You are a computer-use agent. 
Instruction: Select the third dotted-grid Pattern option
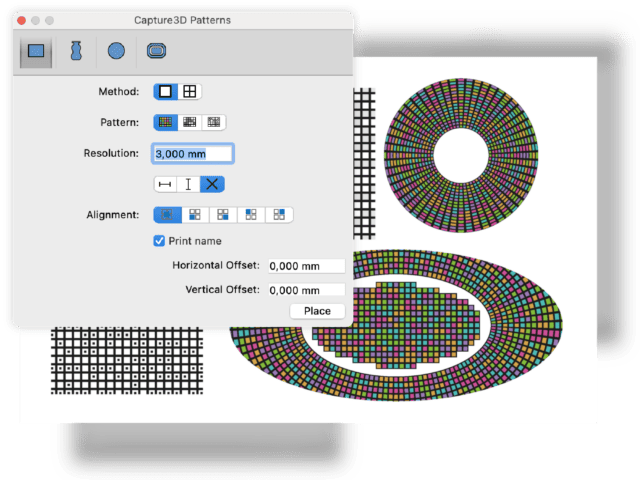pyautogui.click(x=214, y=122)
